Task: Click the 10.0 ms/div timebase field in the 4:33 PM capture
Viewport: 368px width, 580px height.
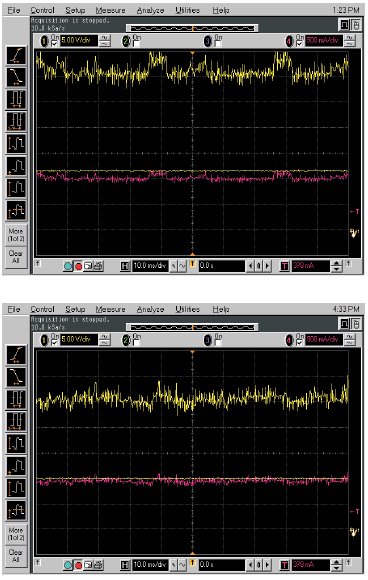Action: pos(150,565)
